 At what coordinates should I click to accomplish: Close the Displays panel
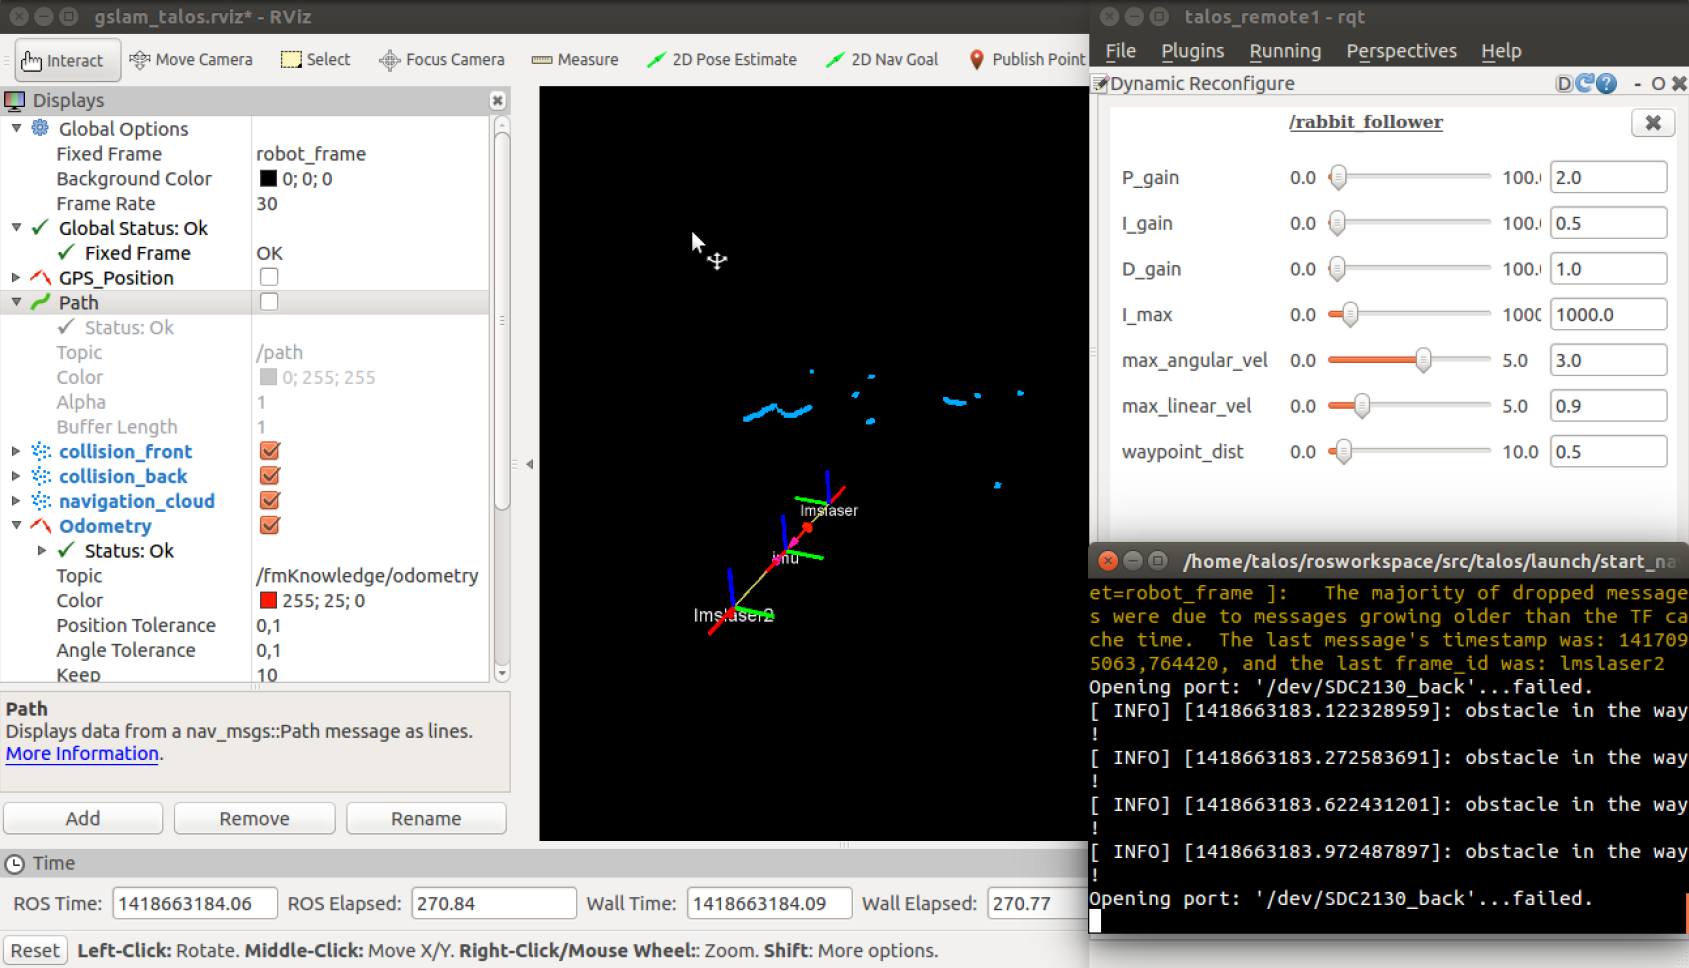pos(497,100)
